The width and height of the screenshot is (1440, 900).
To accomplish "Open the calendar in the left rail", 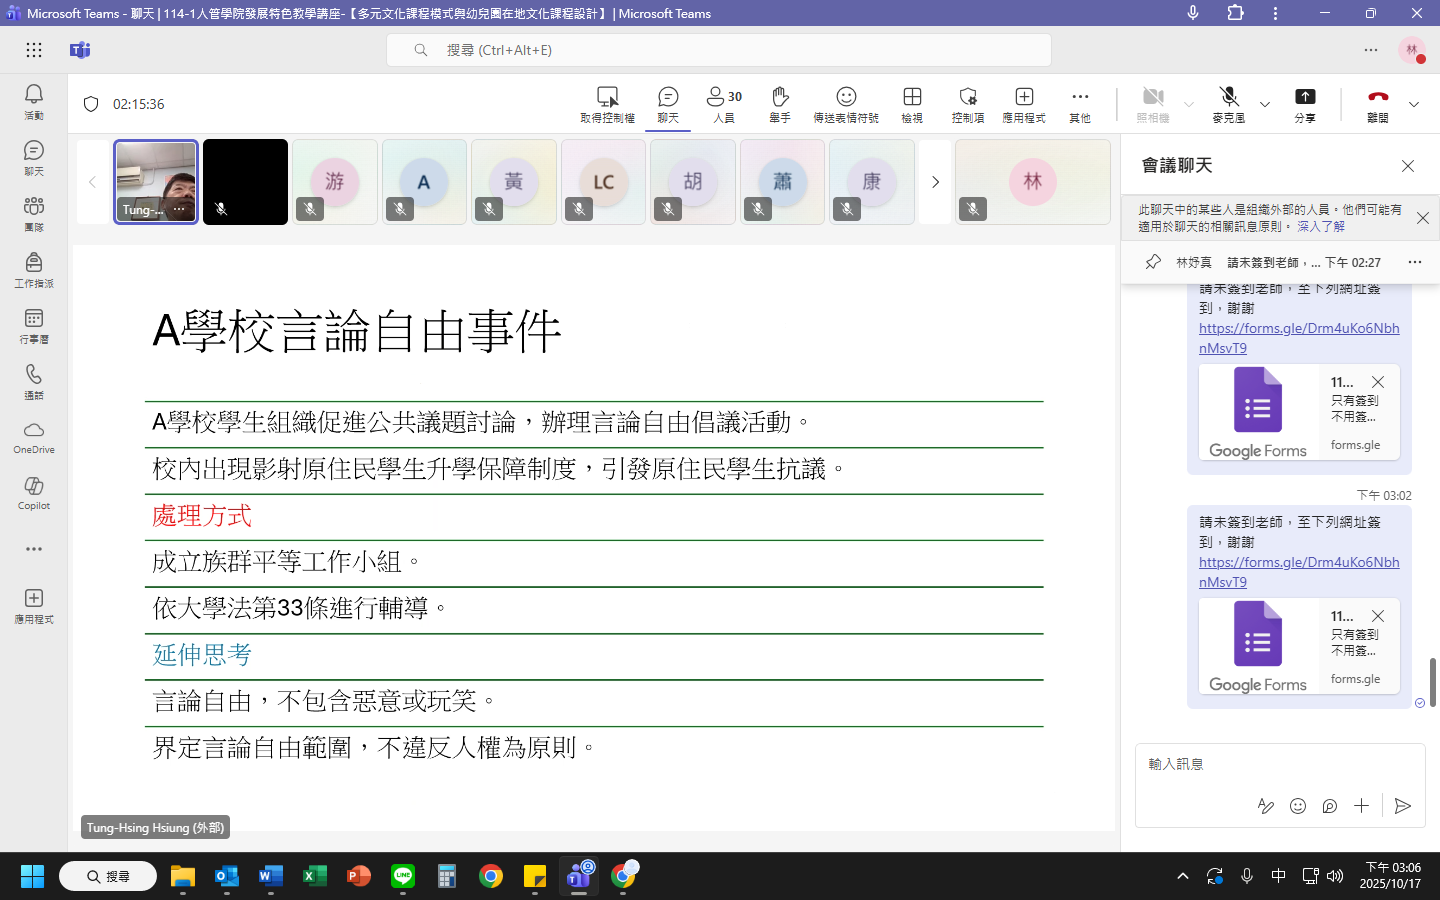I will (34, 325).
